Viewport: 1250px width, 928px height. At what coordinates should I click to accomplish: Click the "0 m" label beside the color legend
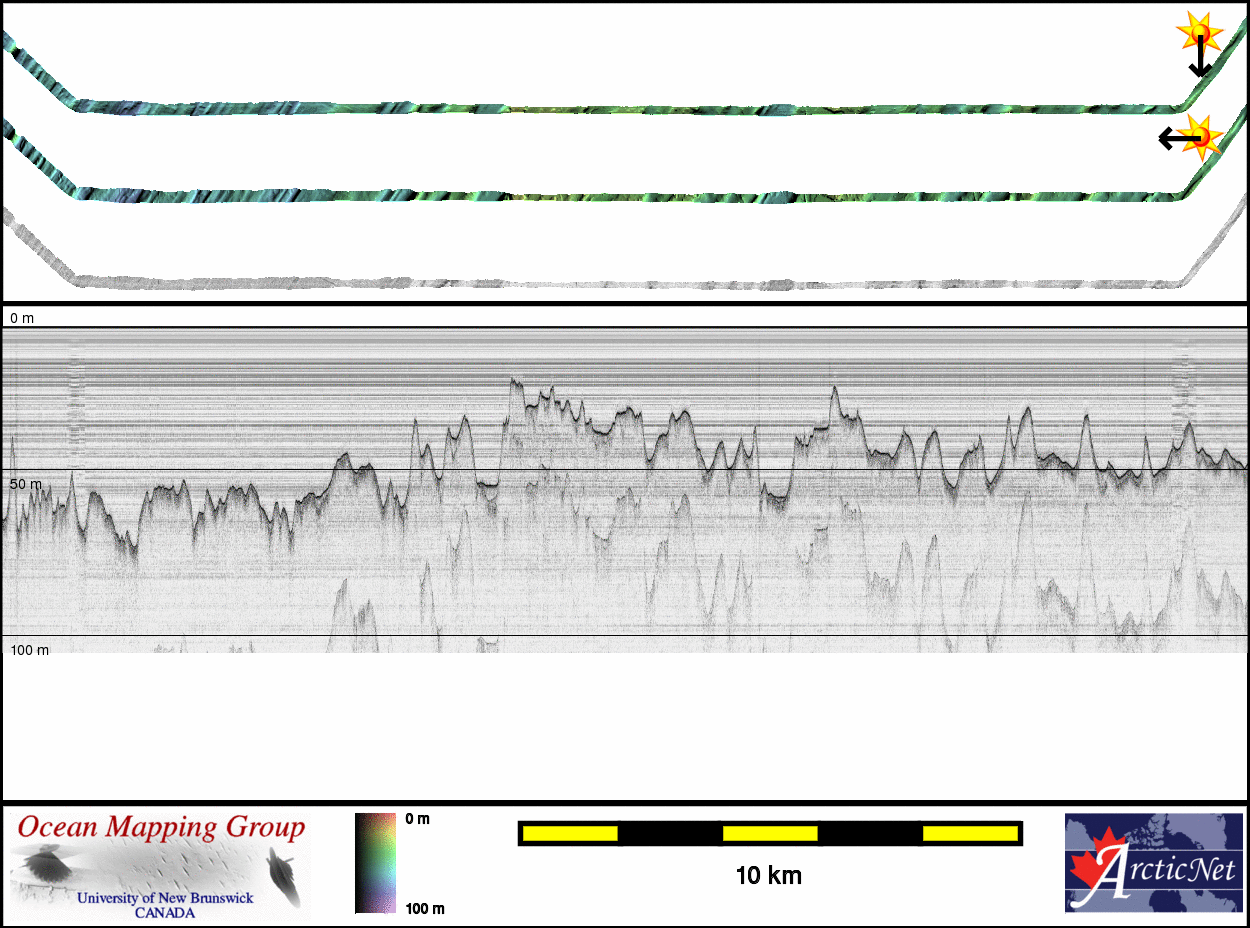coord(418,819)
